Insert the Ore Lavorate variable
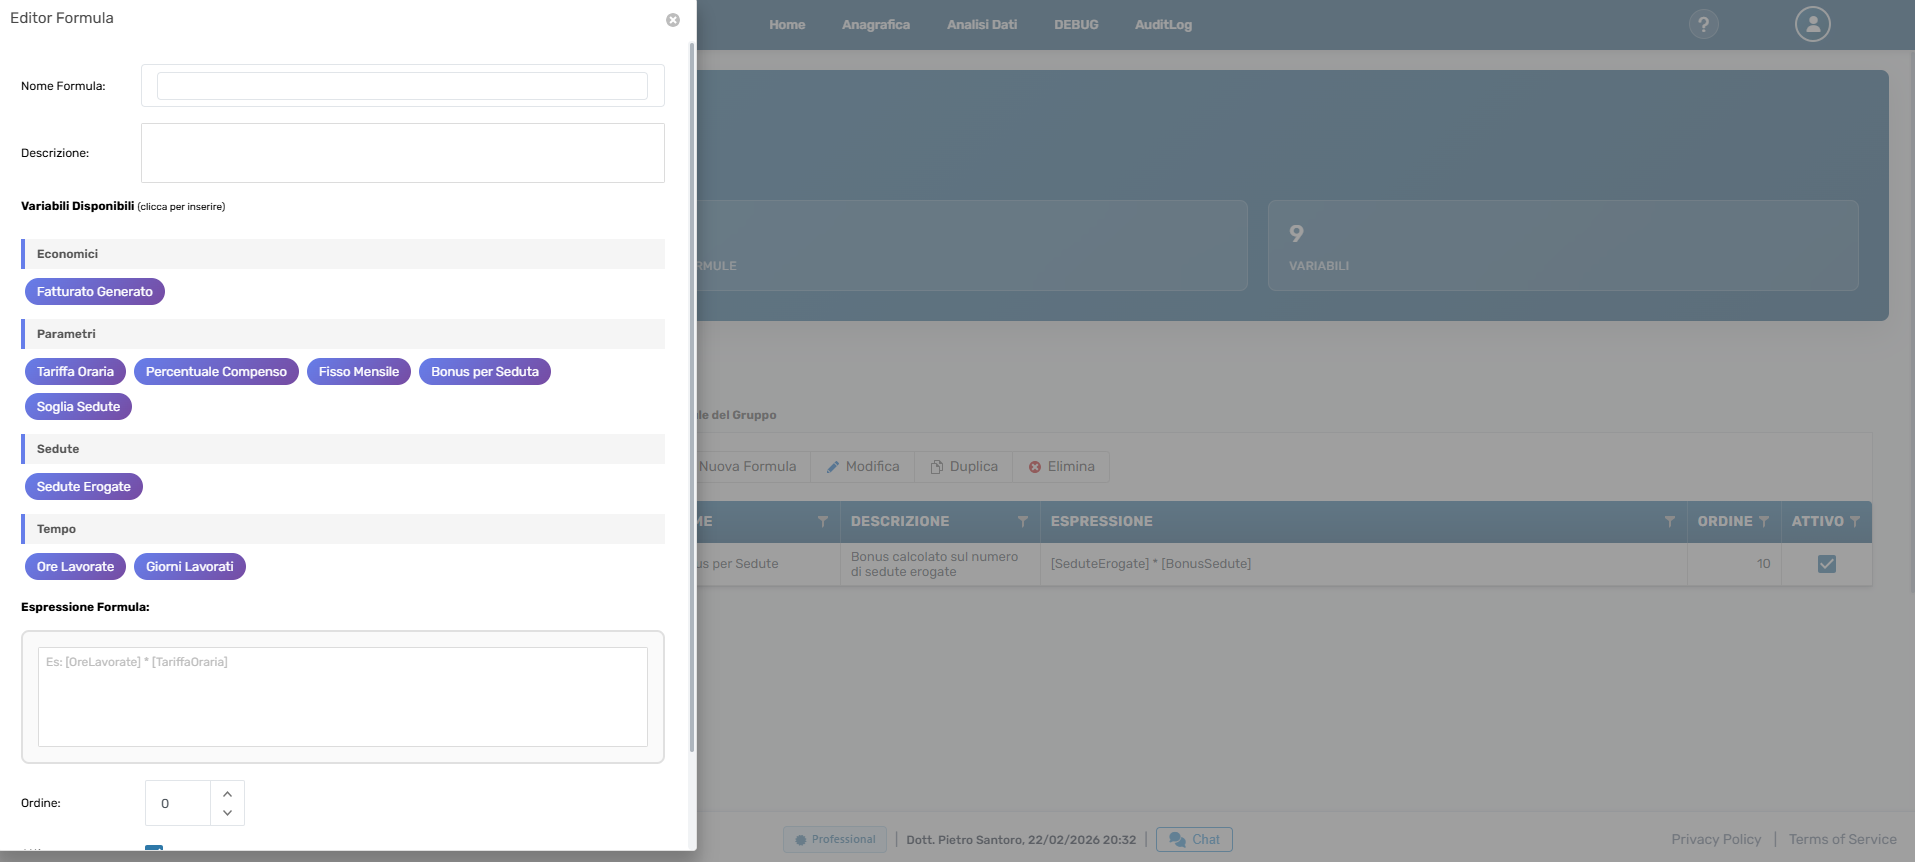This screenshot has height=862, width=1915. click(x=75, y=567)
